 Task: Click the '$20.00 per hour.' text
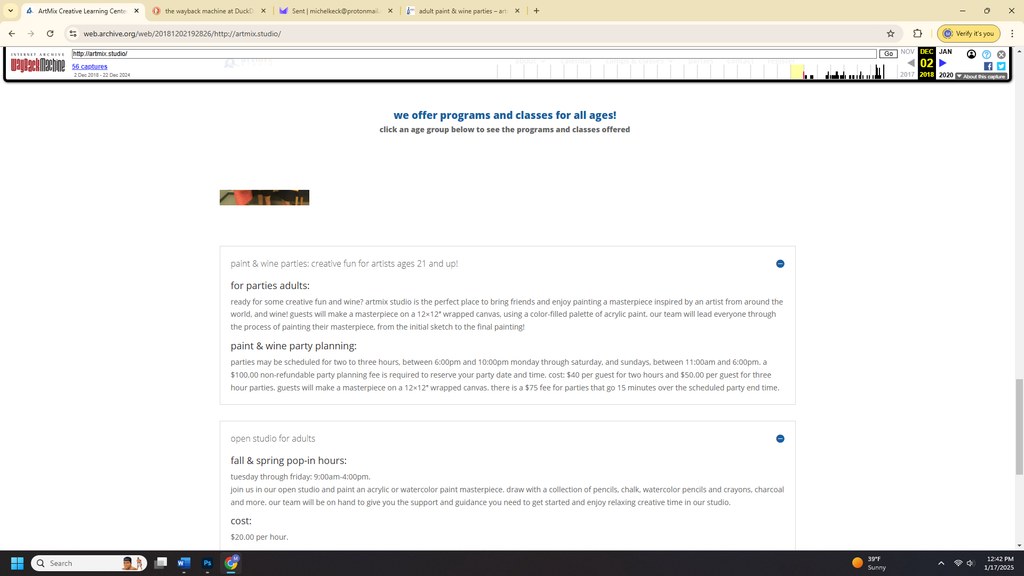[x=259, y=537]
